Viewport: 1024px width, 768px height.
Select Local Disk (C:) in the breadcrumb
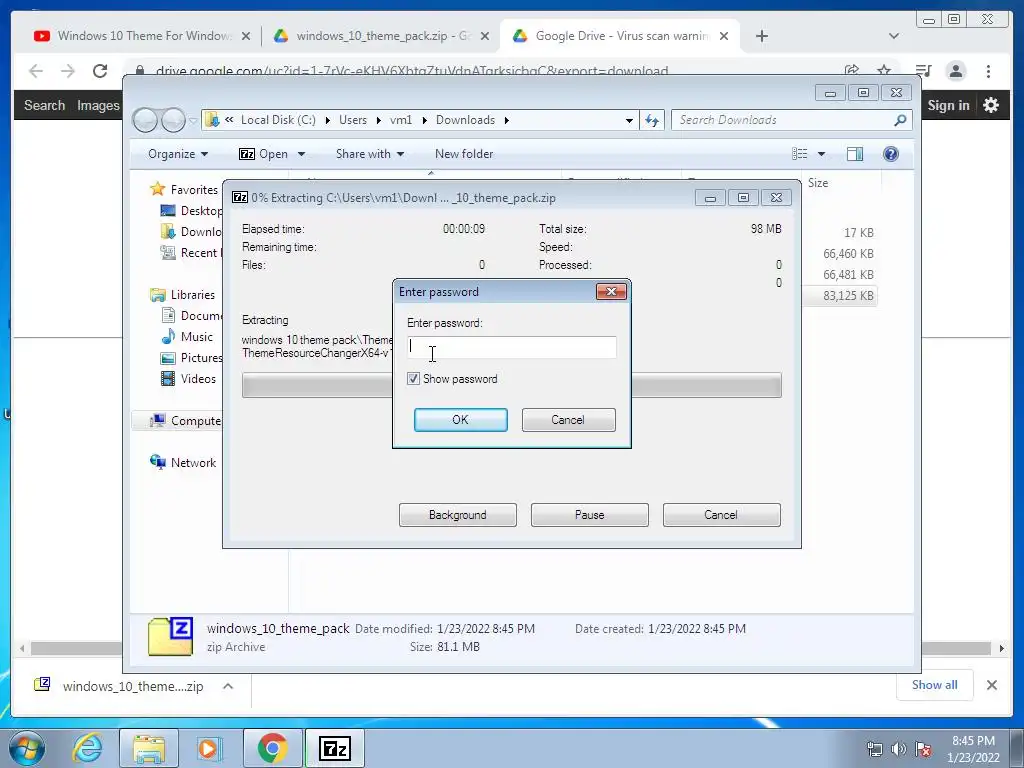tap(278, 120)
